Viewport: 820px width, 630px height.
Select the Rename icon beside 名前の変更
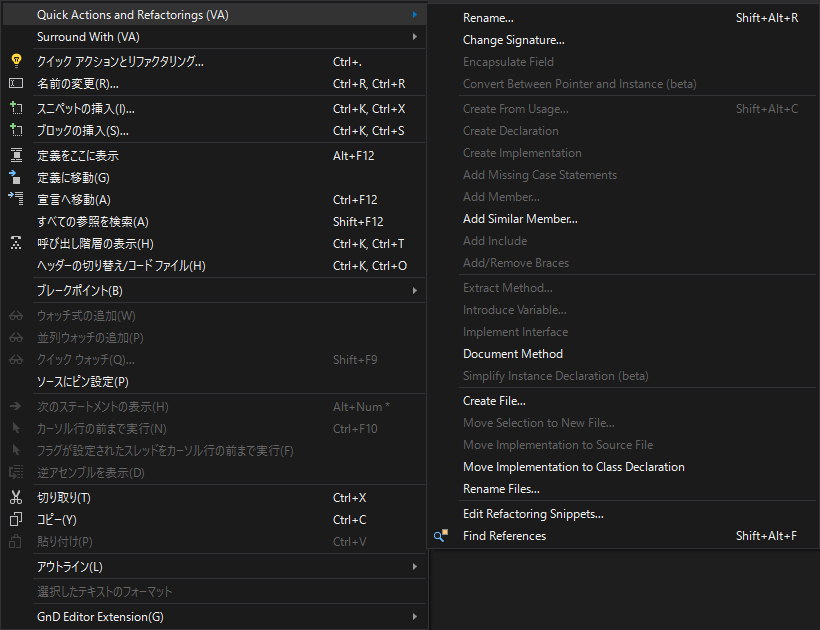[15, 85]
